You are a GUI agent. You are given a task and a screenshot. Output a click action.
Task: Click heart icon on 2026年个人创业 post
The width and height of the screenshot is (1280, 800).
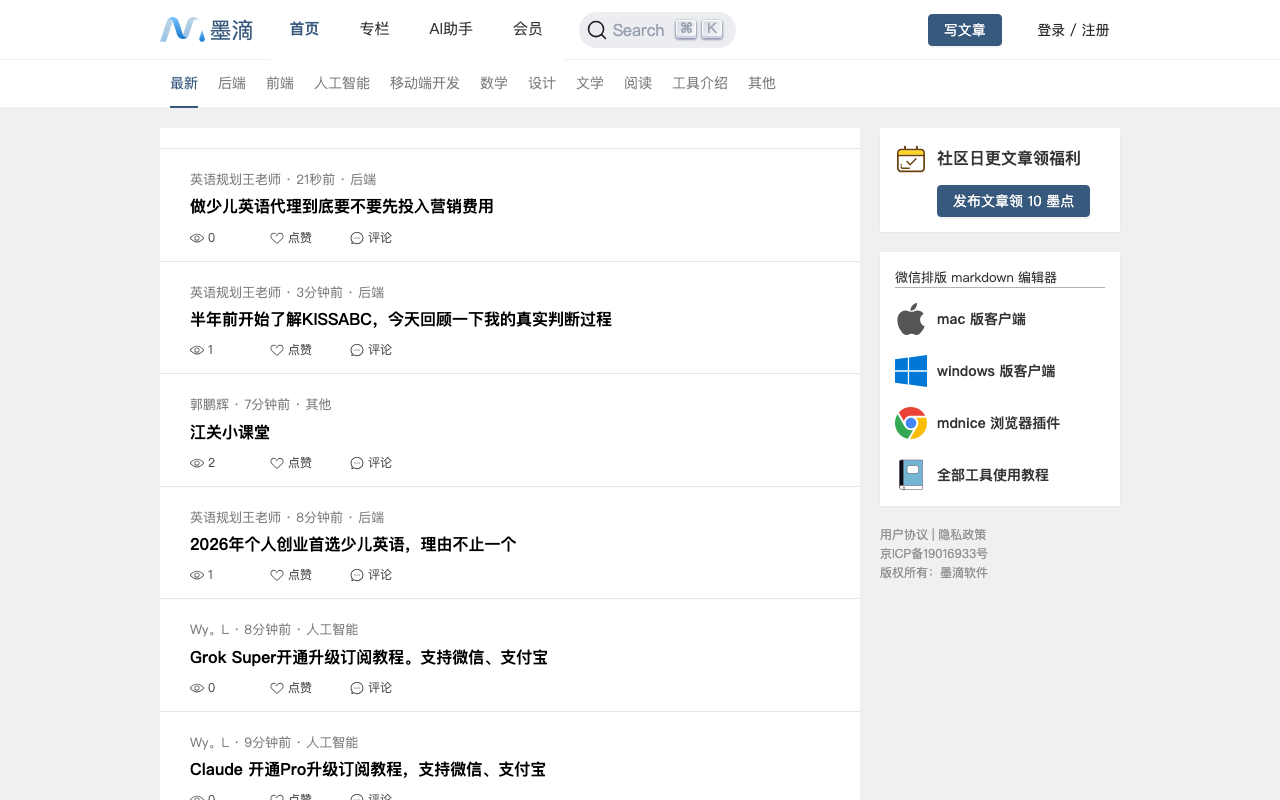click(x=277, y=575)
